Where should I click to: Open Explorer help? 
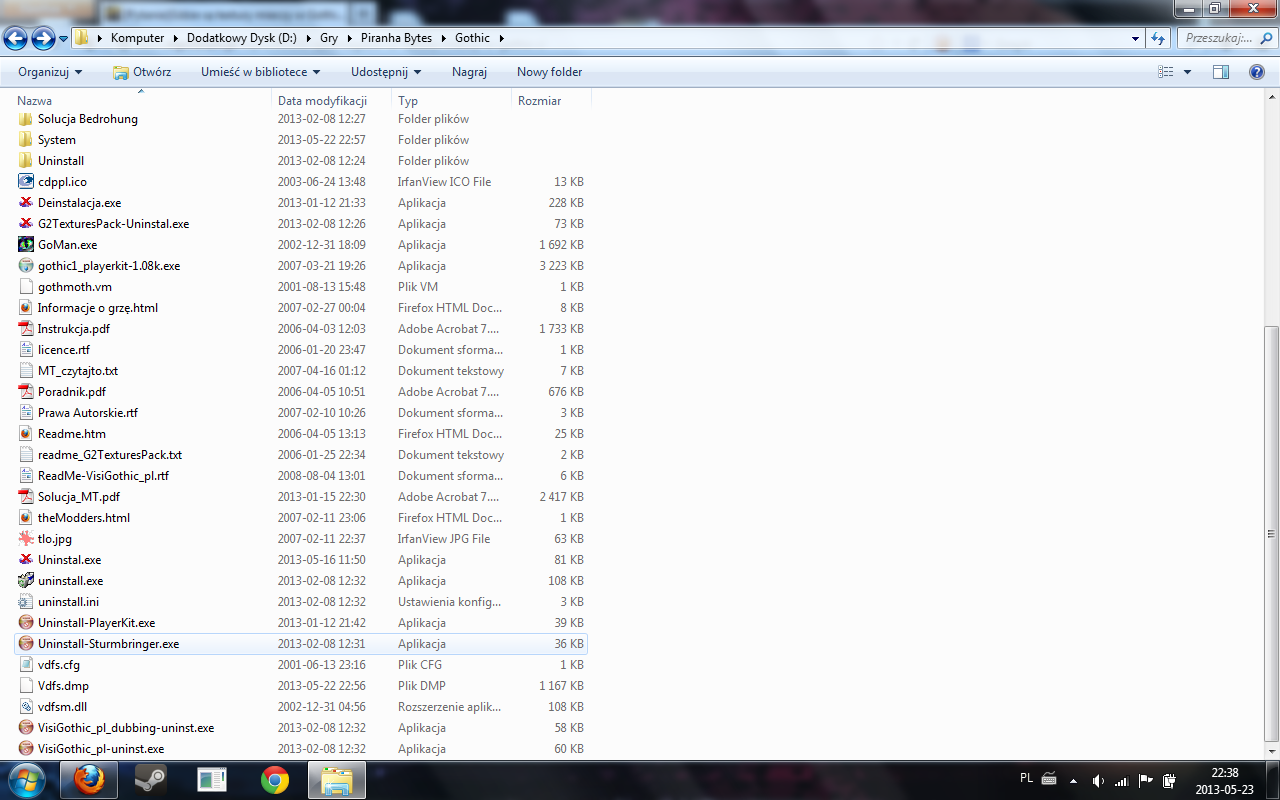(x=1257, y=72)
